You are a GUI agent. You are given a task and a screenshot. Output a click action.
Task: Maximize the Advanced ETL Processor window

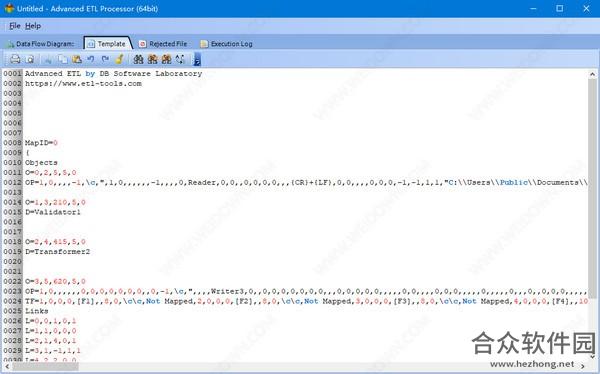pos(559,8)
